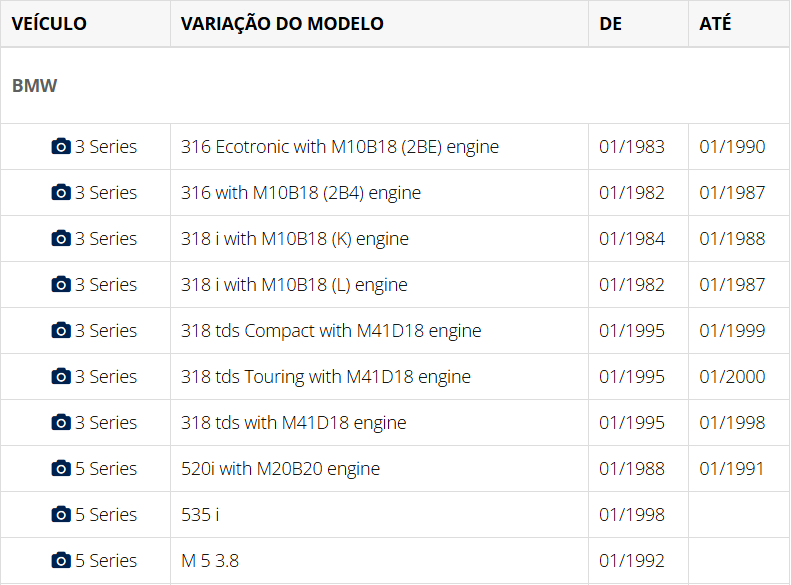Click the ATÉ column header

715,23
